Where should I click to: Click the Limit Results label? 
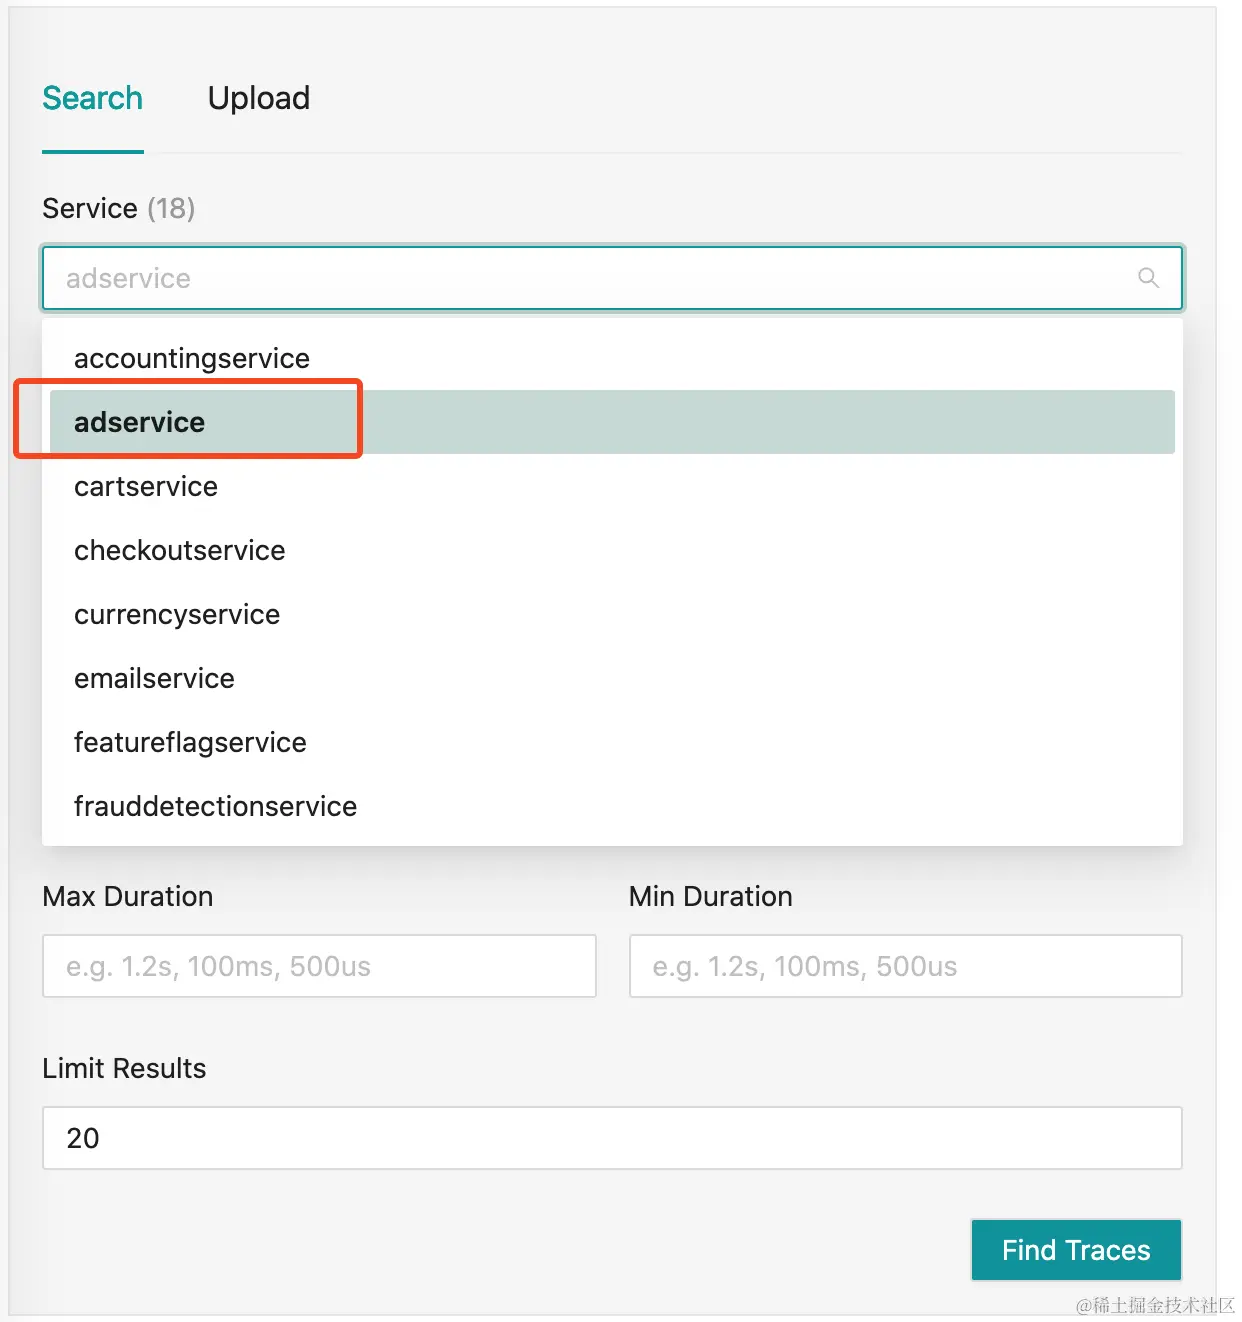click(124, 1068)
